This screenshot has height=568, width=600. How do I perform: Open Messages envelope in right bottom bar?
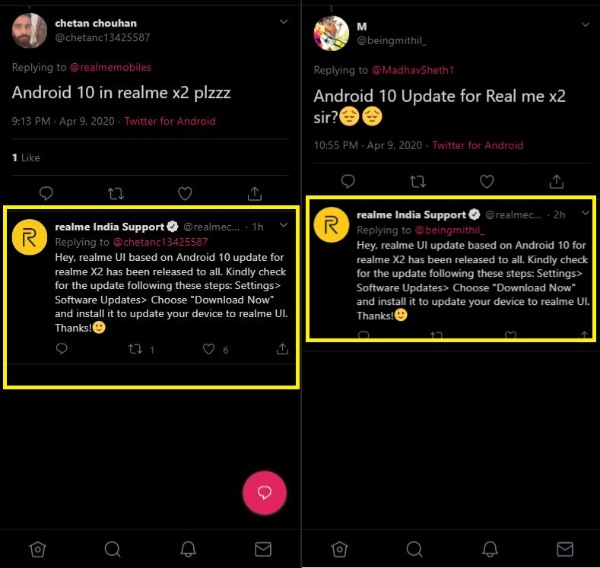(565, 549)
